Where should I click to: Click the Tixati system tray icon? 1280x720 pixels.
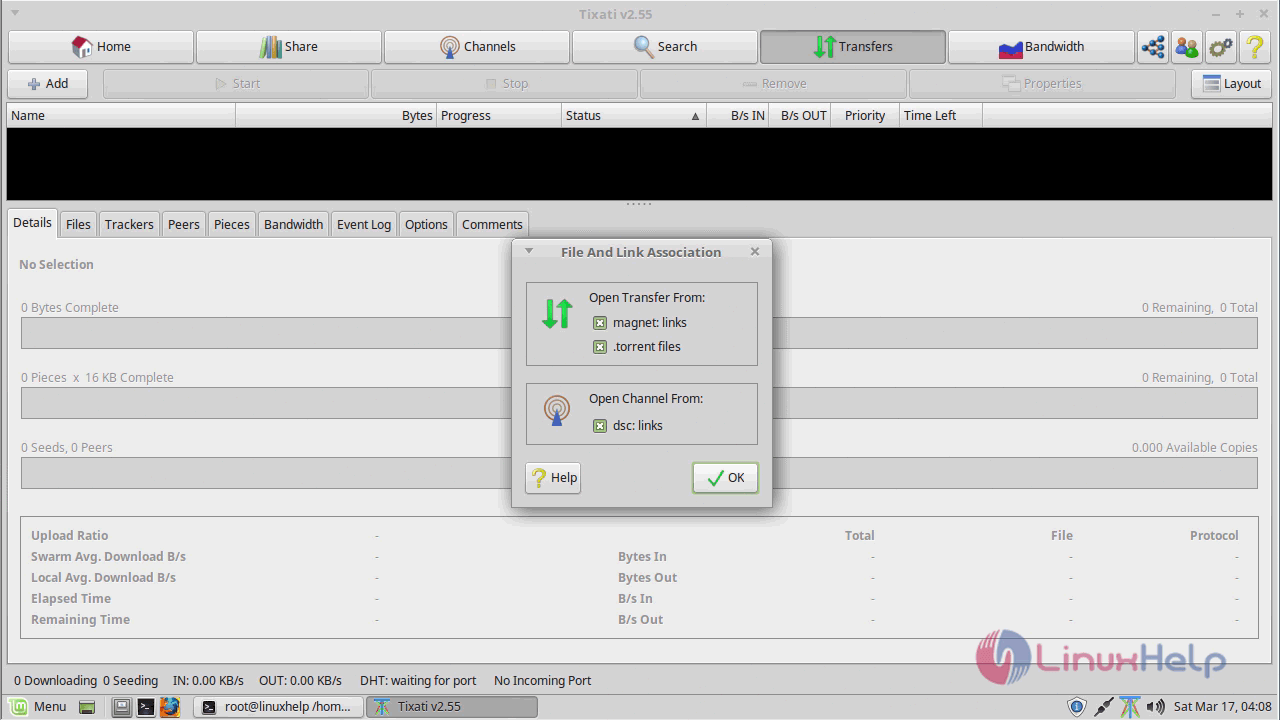(x=1129, y=707)
